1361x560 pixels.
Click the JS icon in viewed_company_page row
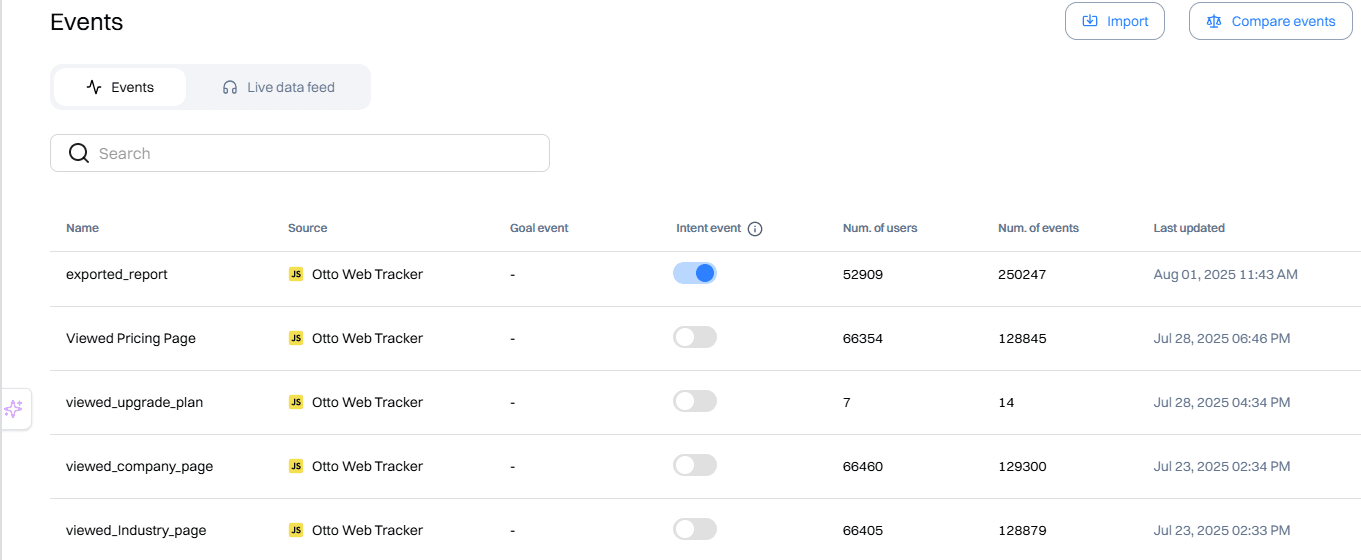(296, 466)
